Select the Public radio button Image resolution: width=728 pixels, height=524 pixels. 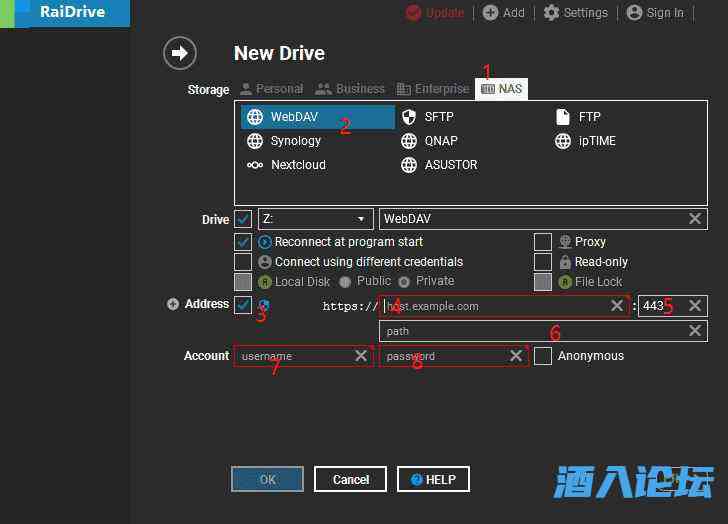tap(345, 282)
